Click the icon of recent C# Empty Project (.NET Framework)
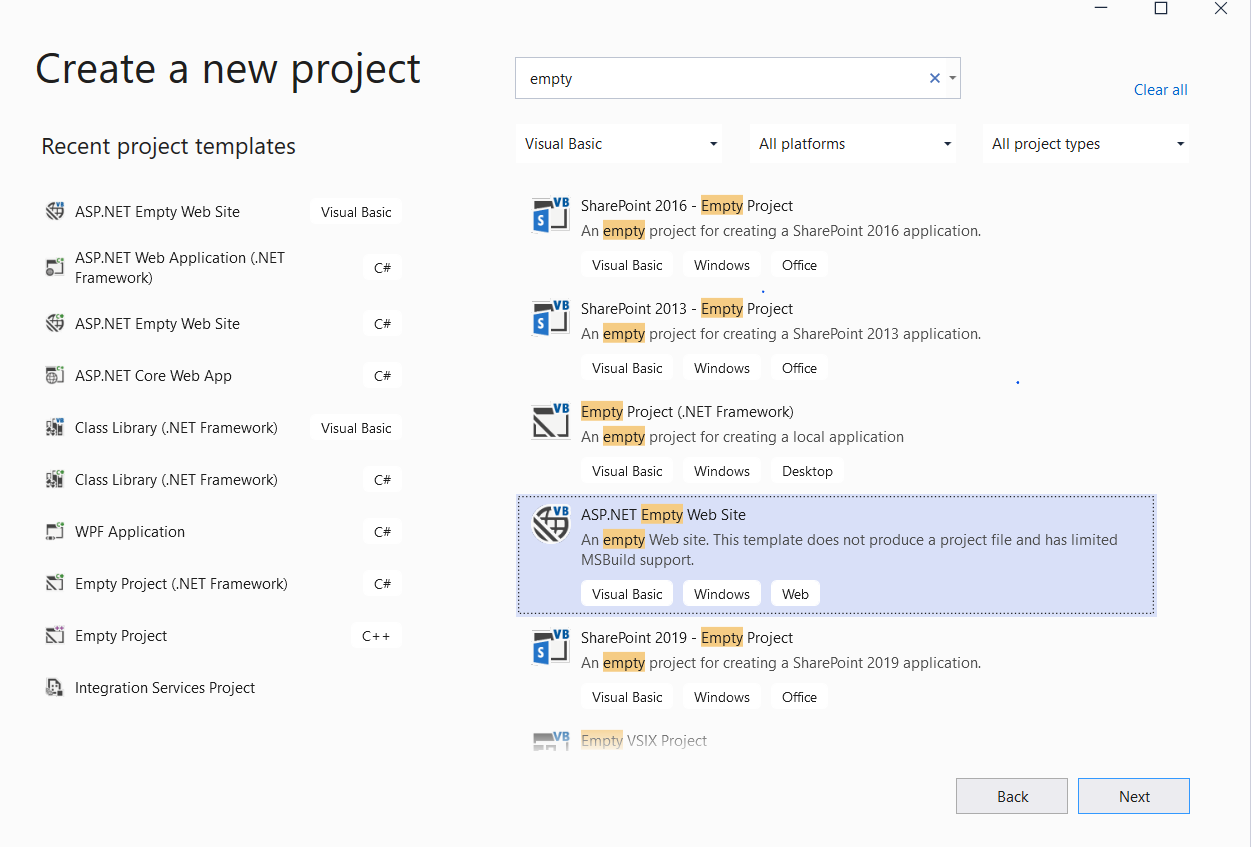This screenshot has height=847, width=1251. pos(55,584)
